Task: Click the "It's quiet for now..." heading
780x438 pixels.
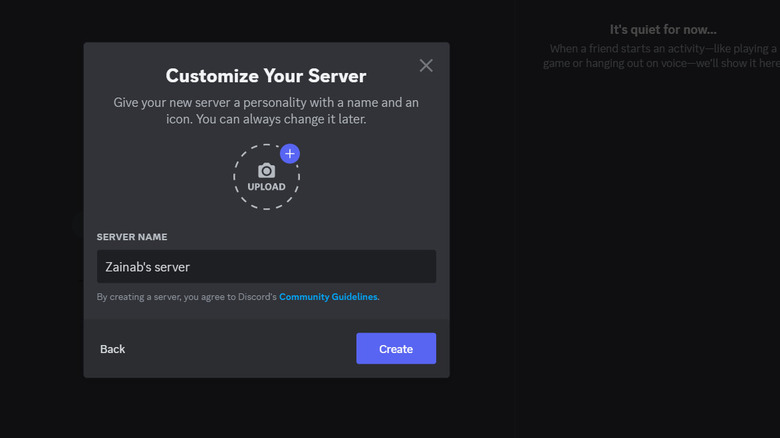Action: click(663, 30)
